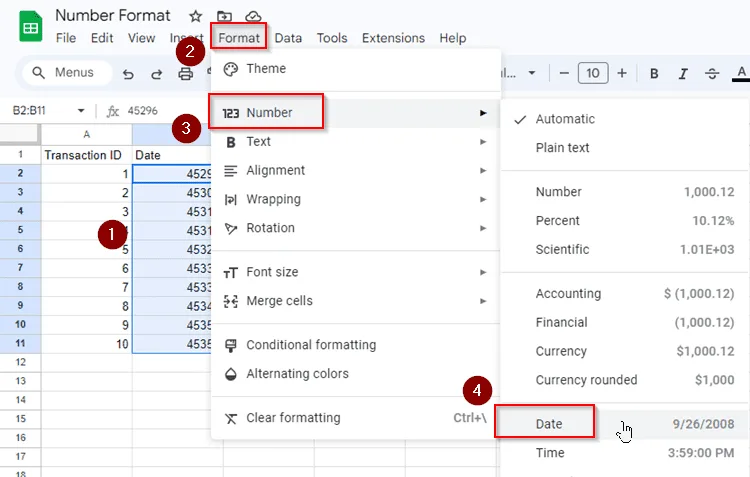This screenshot has width=750, height=477.
Task: Select row 12 header
Action: tap(21, 362)
